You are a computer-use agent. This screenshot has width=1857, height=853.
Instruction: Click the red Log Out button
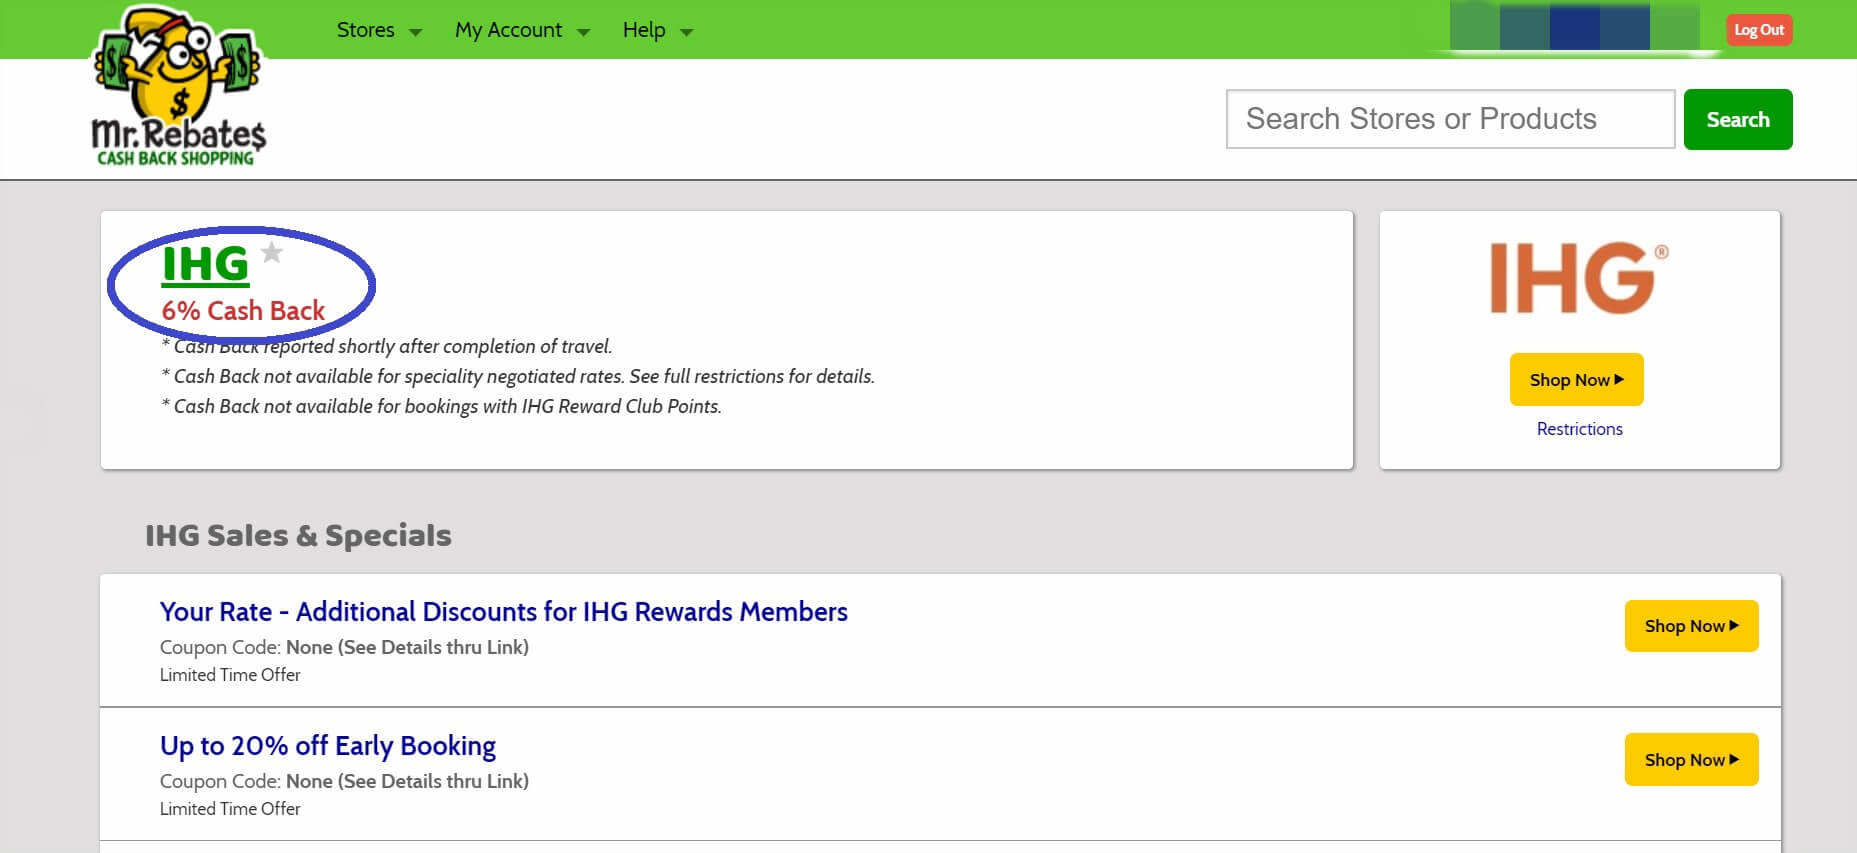pos(1758,30)
